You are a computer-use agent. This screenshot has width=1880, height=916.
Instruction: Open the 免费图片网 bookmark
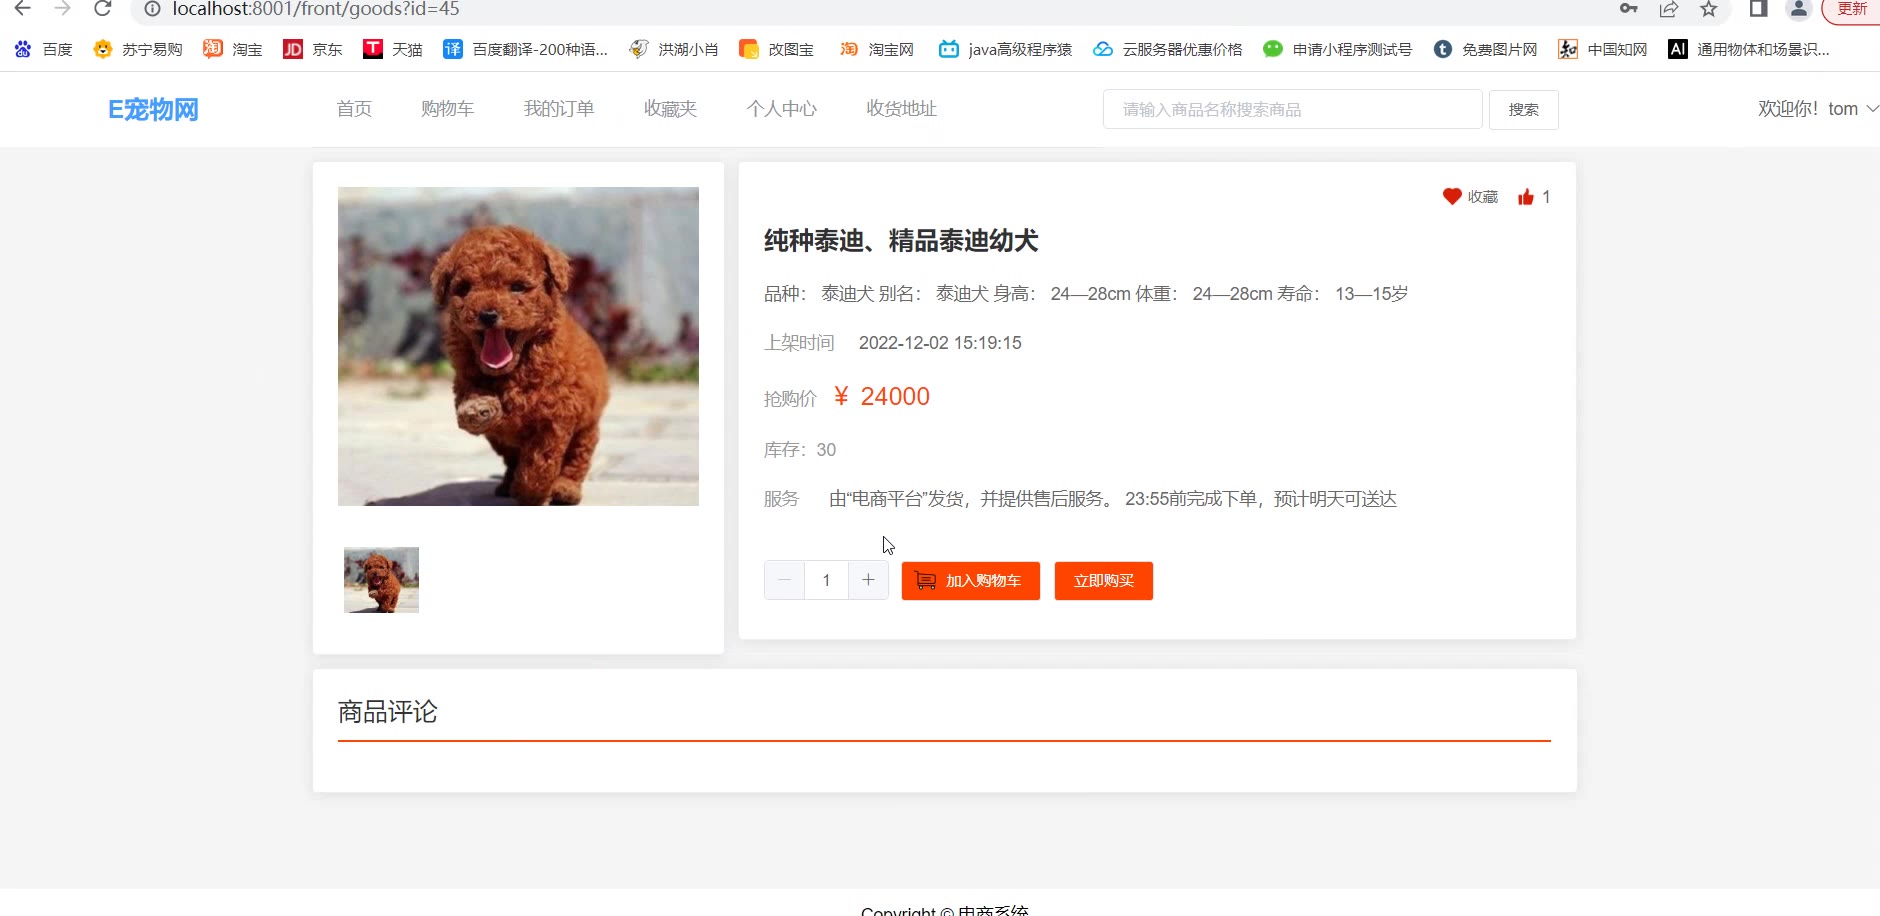tap(1485, 49)
